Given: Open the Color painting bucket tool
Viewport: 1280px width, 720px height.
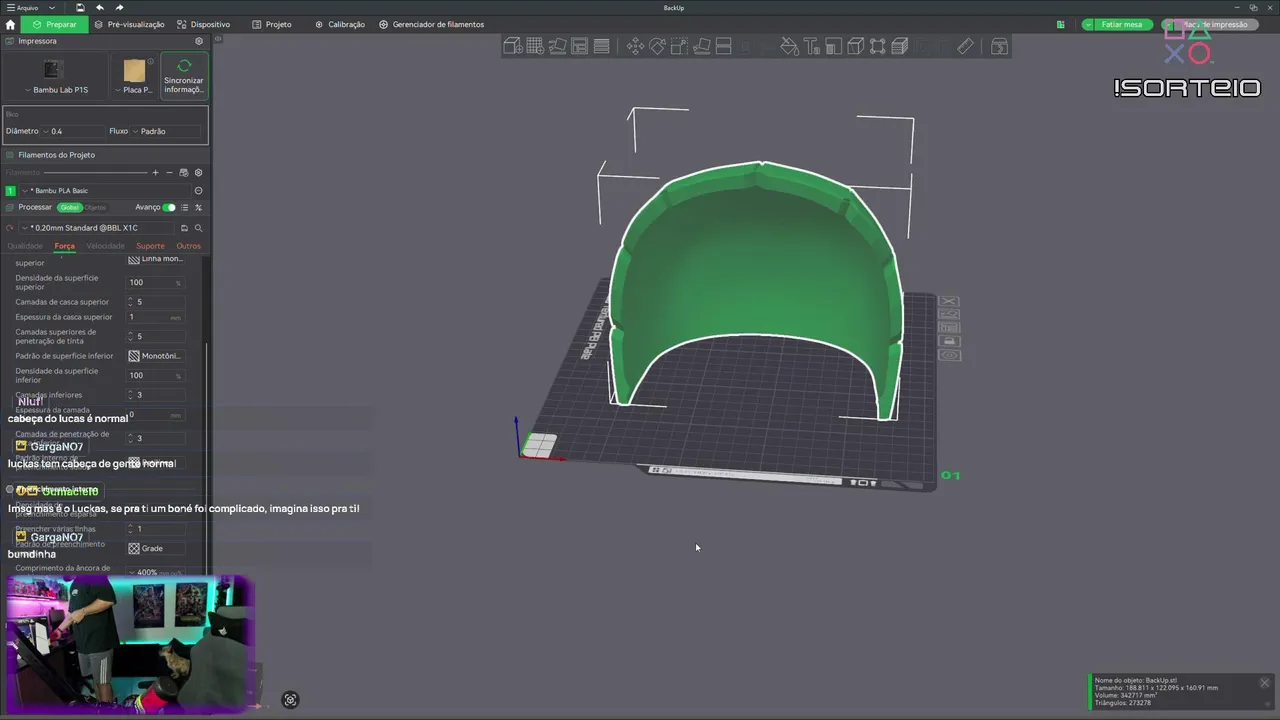Looking at the screenshot, I should click(790, 46).
